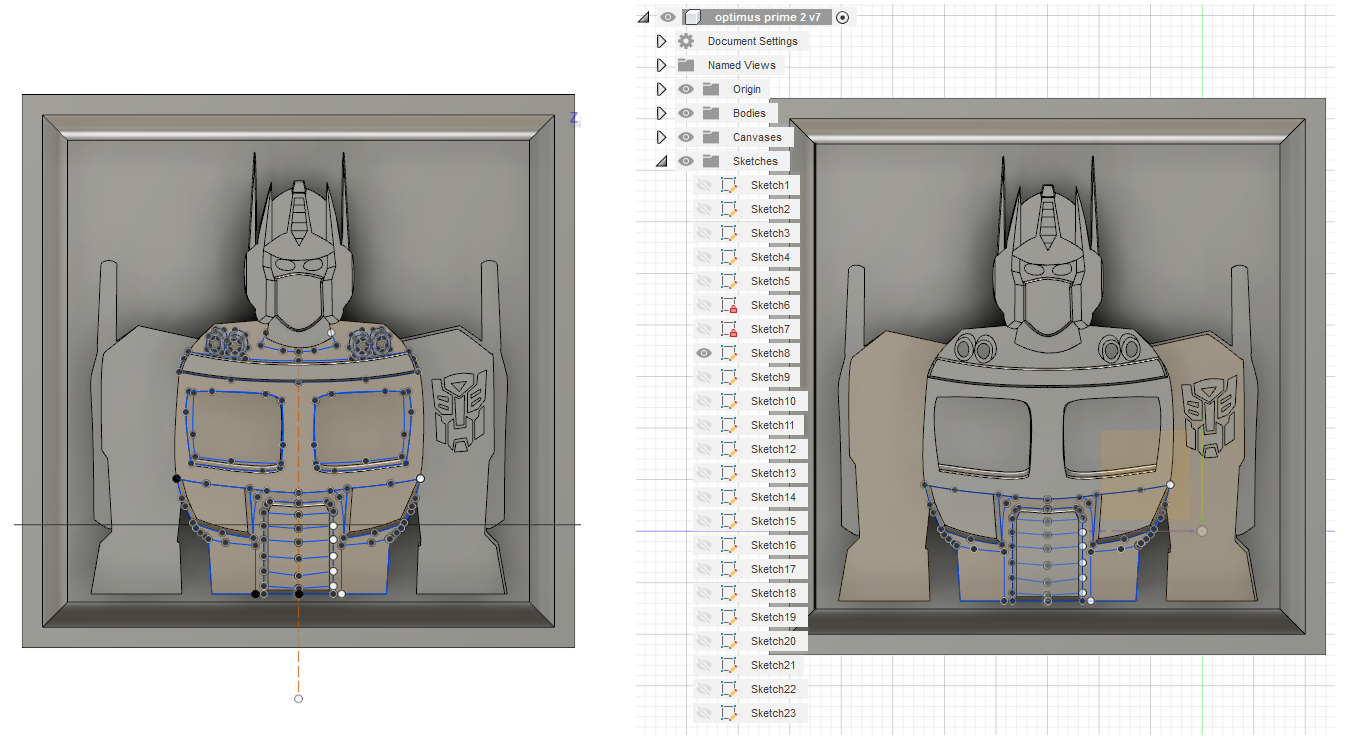Select the Sketch21 sketch icon
This screenshot has height=740, width=1360.
pyautogui.click(x=729, y=665)
